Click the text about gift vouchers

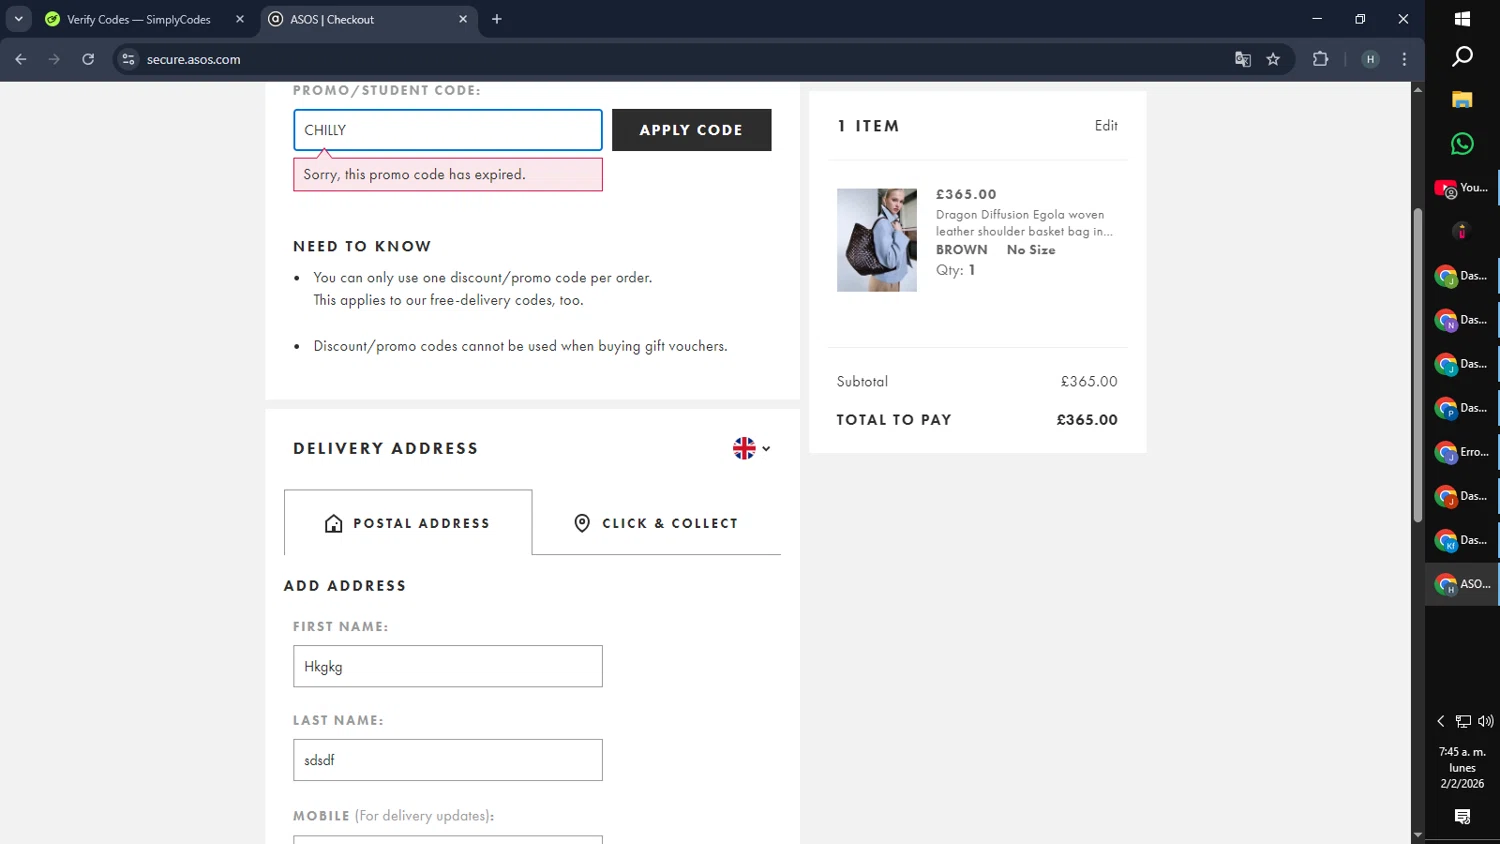point(520,346)
